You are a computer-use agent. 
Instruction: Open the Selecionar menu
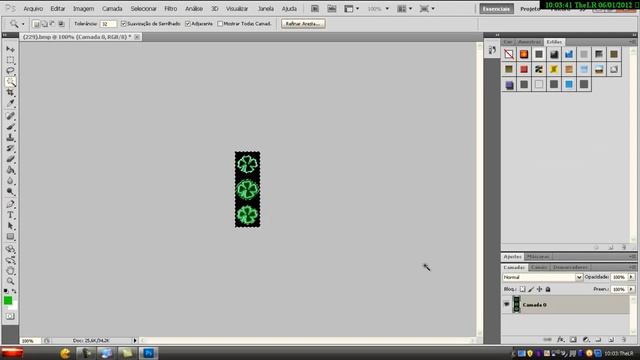(x=143, y=9)
